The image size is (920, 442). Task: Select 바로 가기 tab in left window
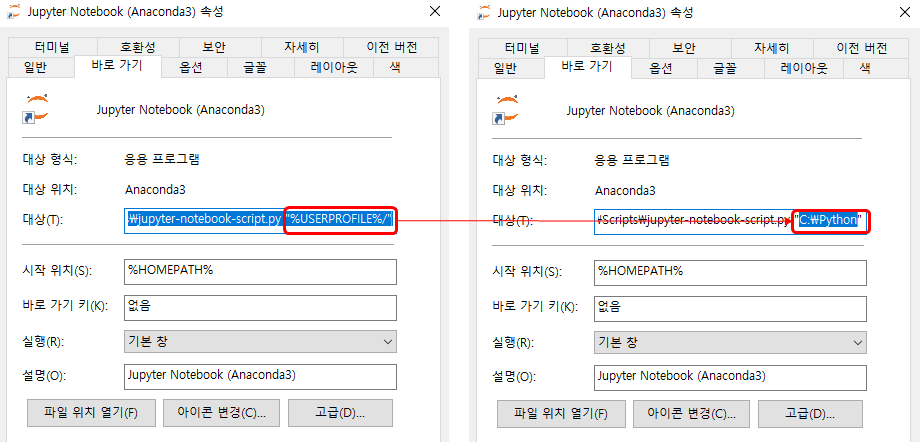117,66
